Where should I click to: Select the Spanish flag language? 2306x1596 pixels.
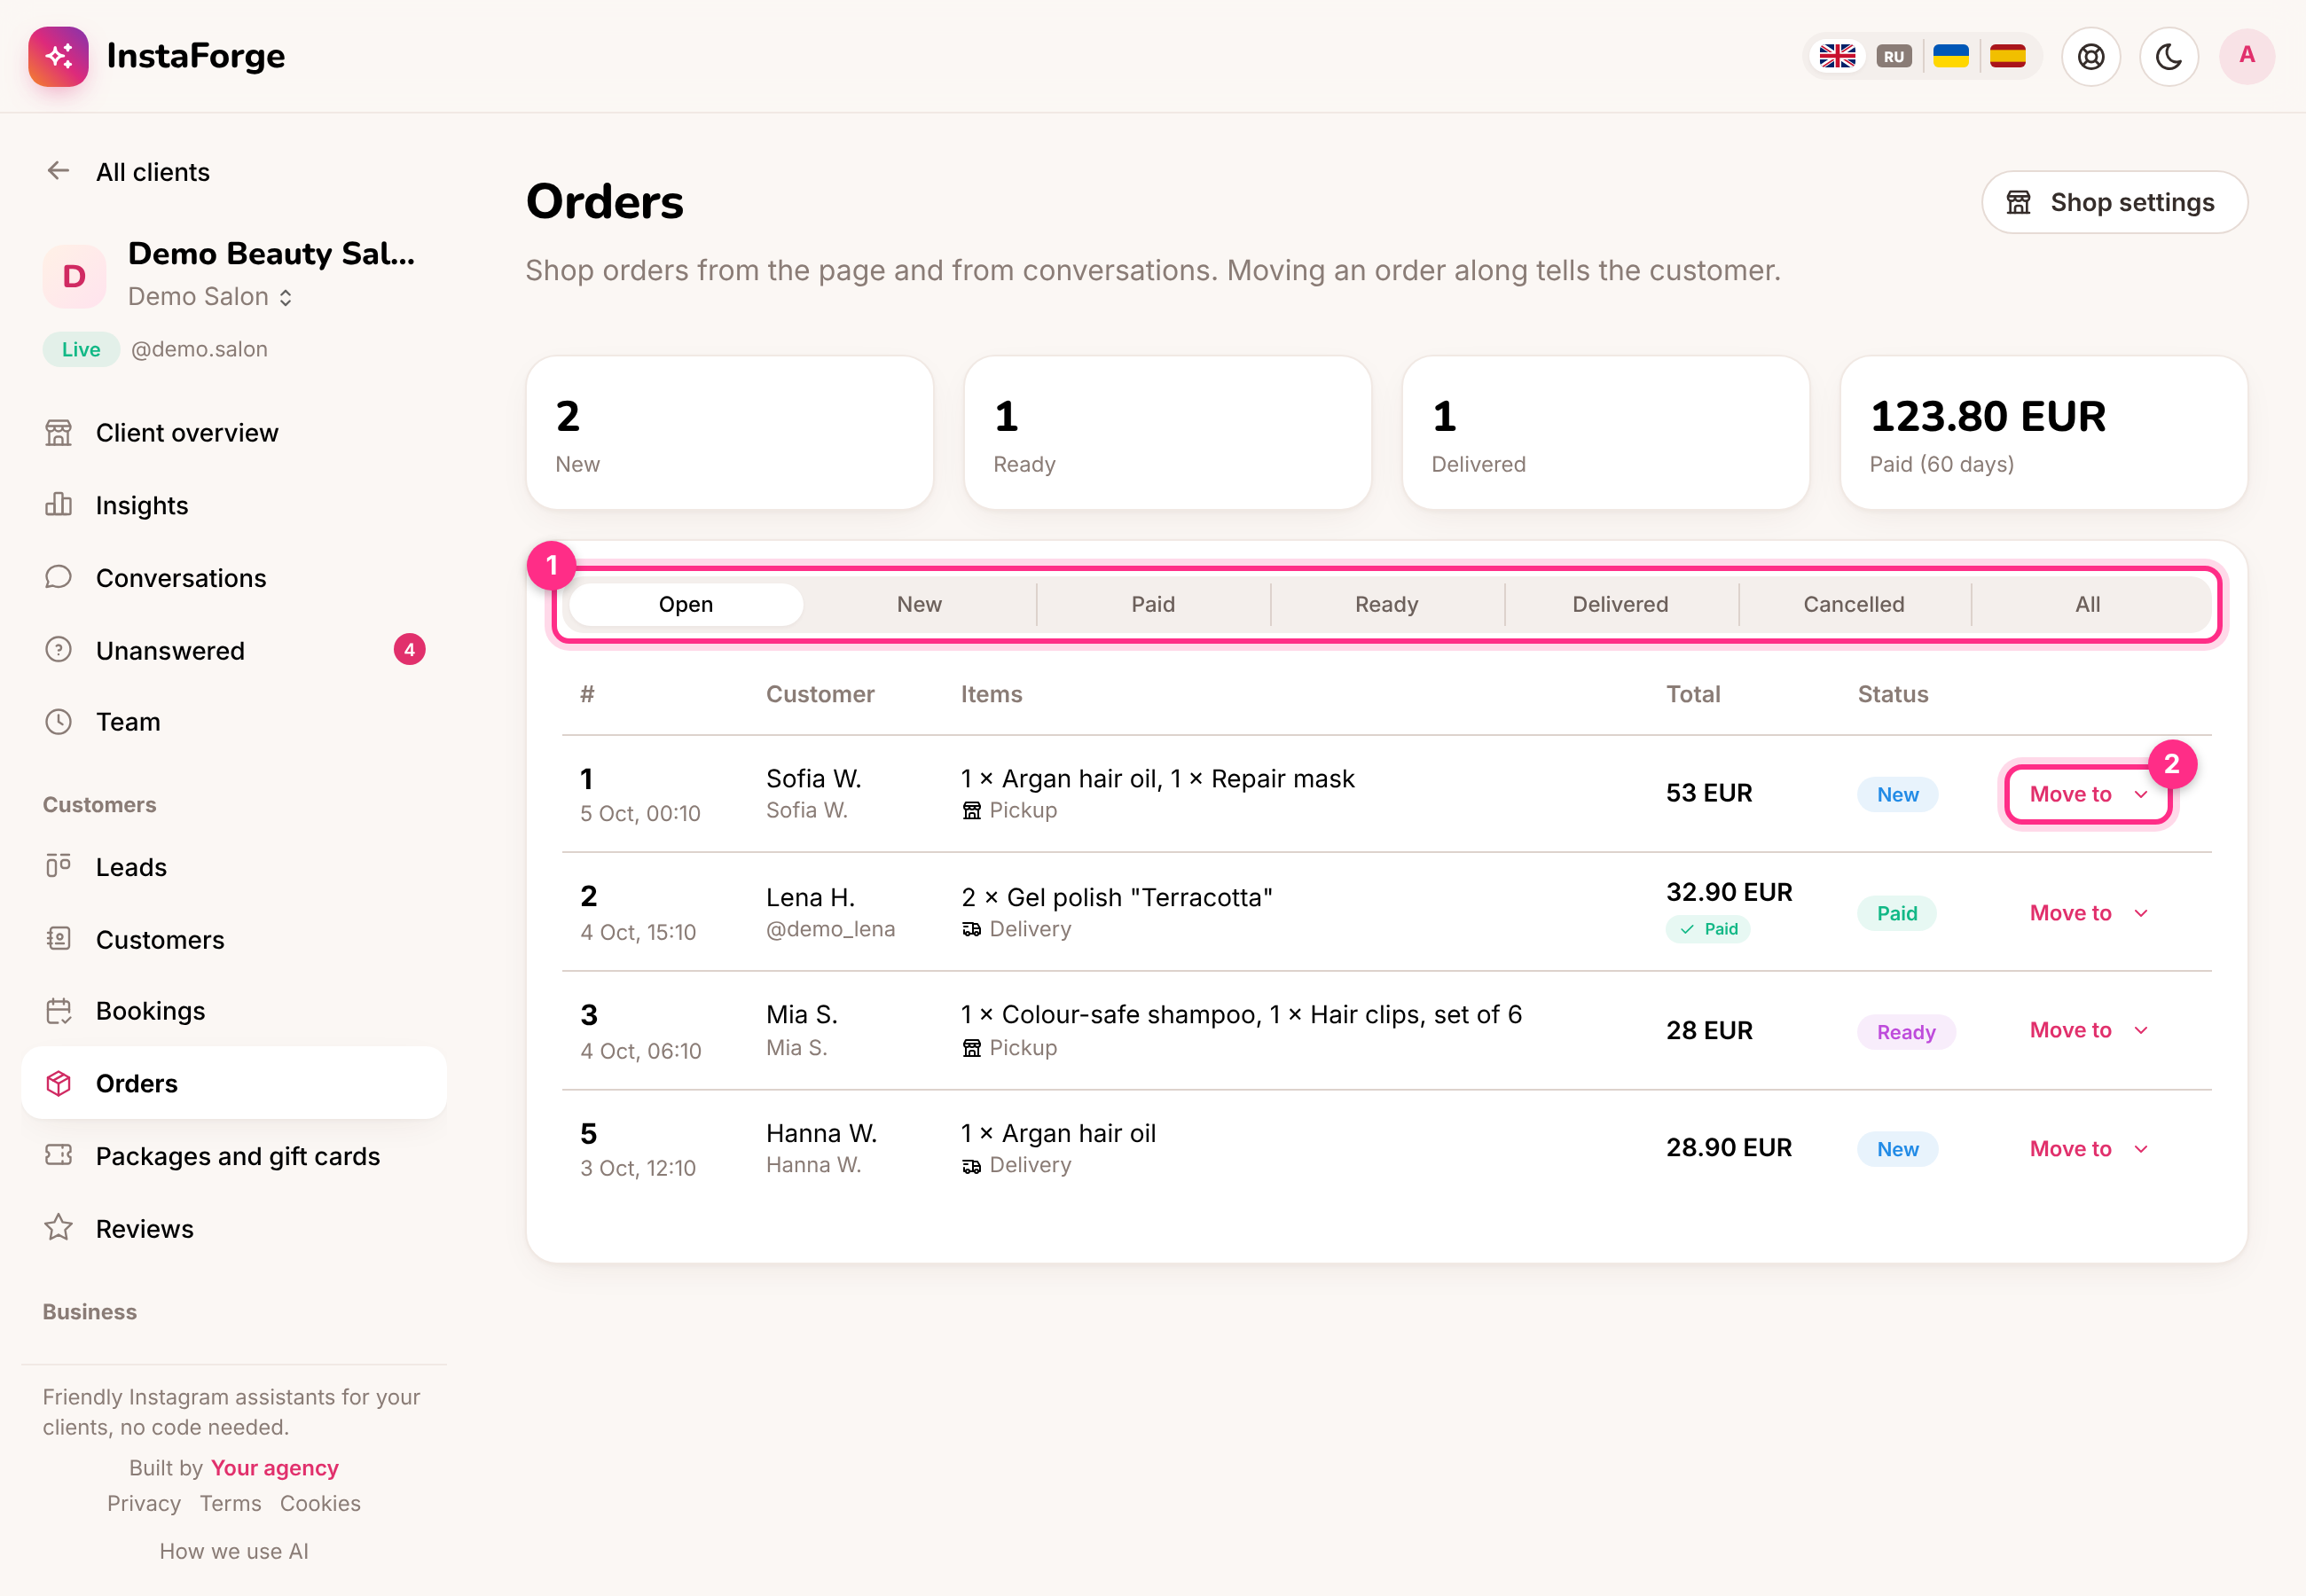pos(2008,56)
